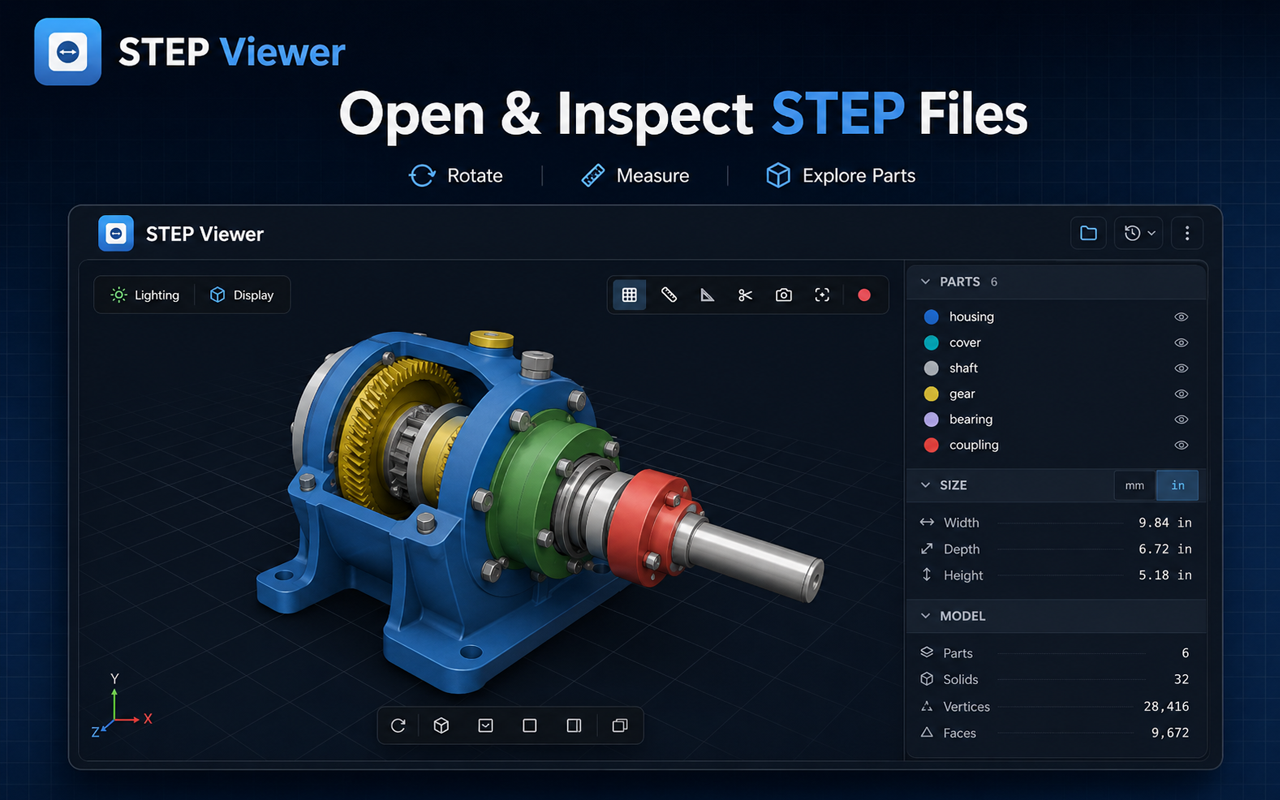Open the three-dot more options menu
Screen dimensions: 1280x800
(1187, 233)
